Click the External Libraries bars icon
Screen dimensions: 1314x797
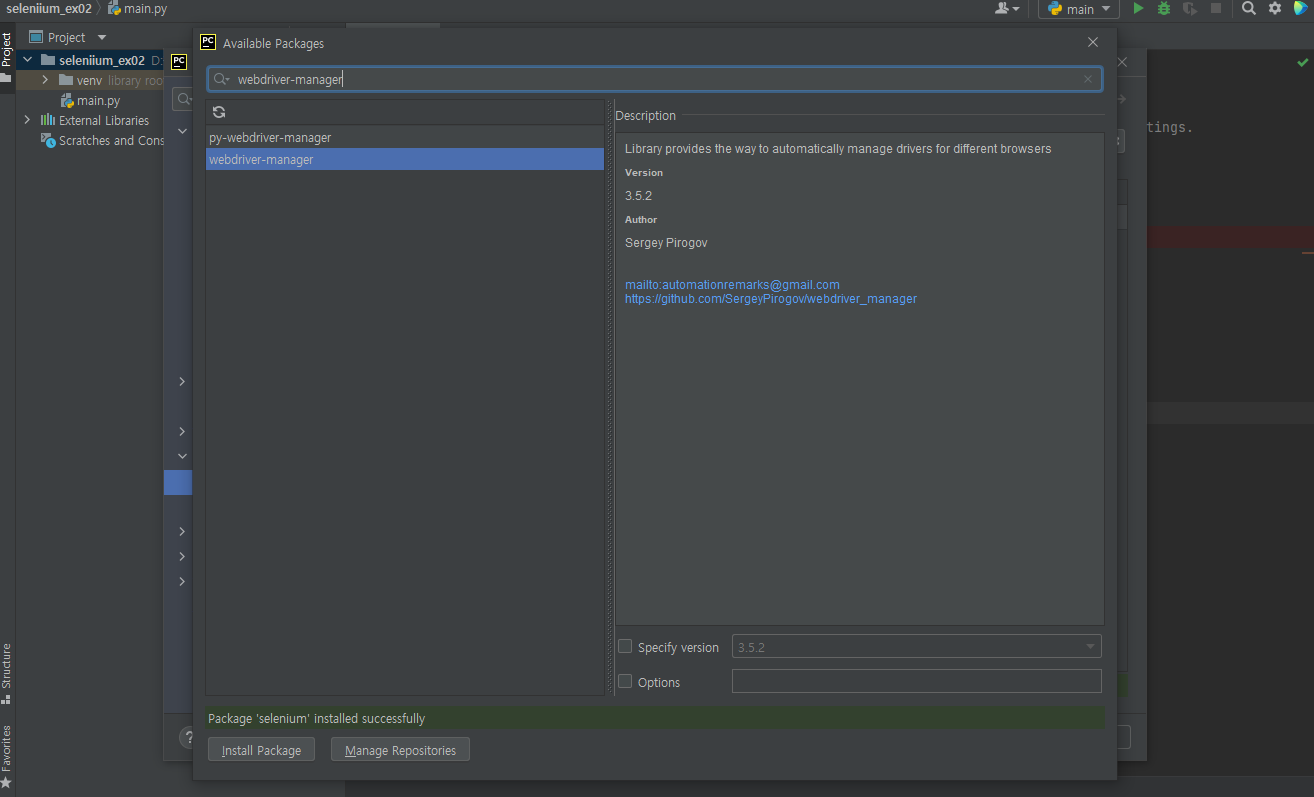(47, 120)
